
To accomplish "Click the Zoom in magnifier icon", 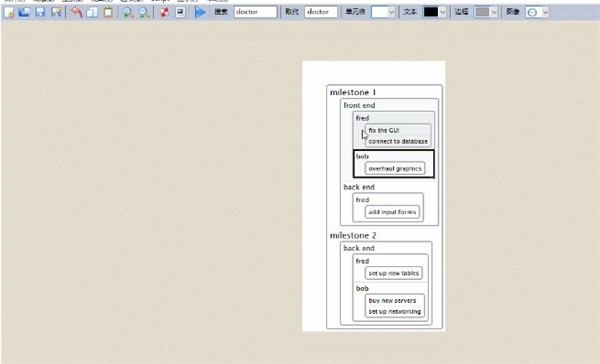I will pyautogui.click(x=128, y=12).
